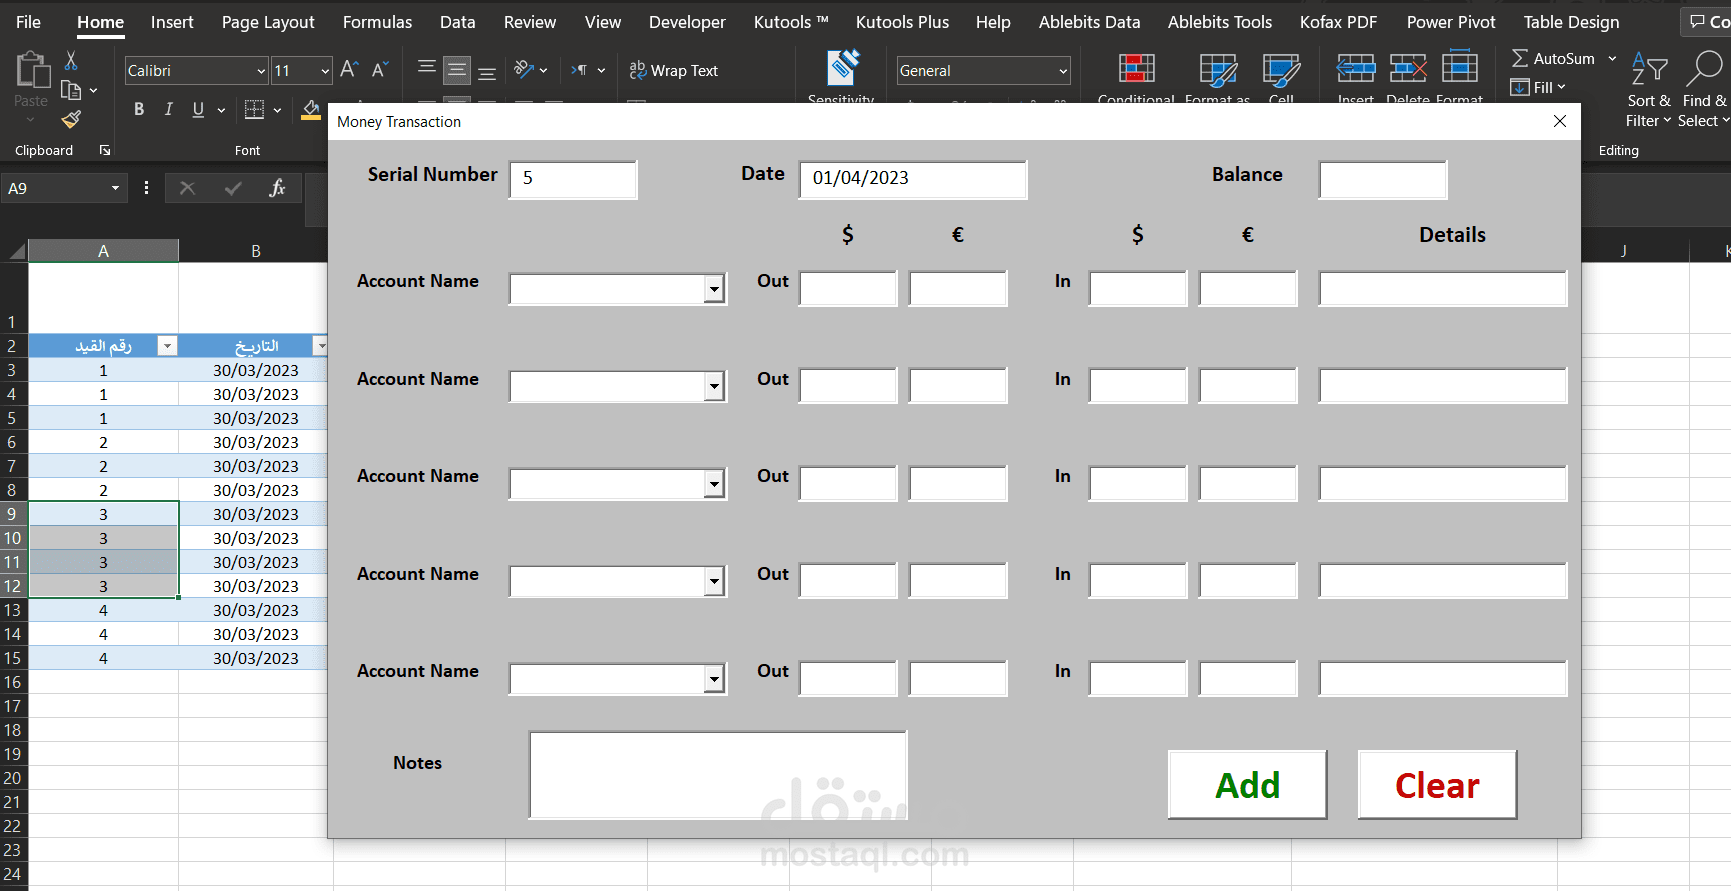The height and width of the screenshot is (891, 1731).
Task: Open the Borders icon in Font group
Action: [x=255, y=110]
